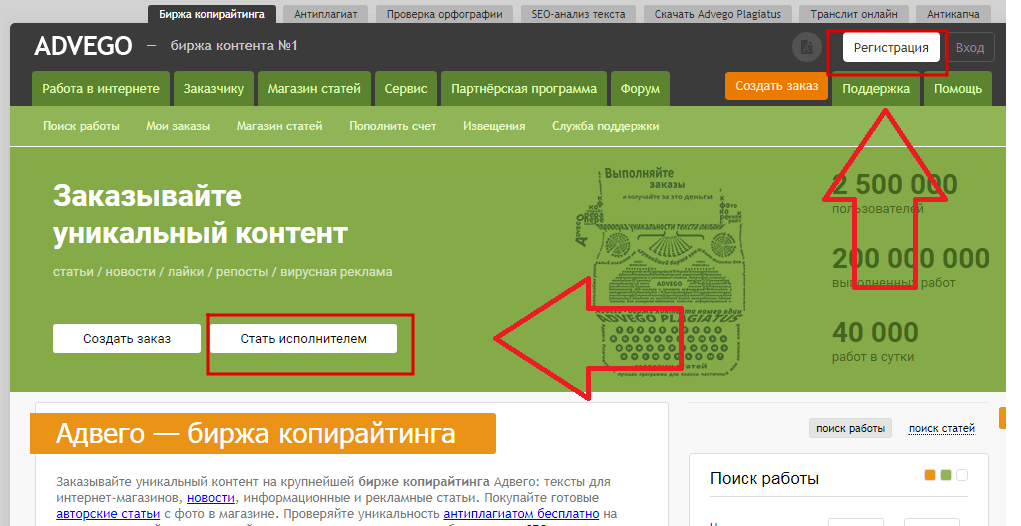1021x526 pixels.
Task: Click the 40 000 работ в сутки statistic
Action: click(x=875, y=341)
